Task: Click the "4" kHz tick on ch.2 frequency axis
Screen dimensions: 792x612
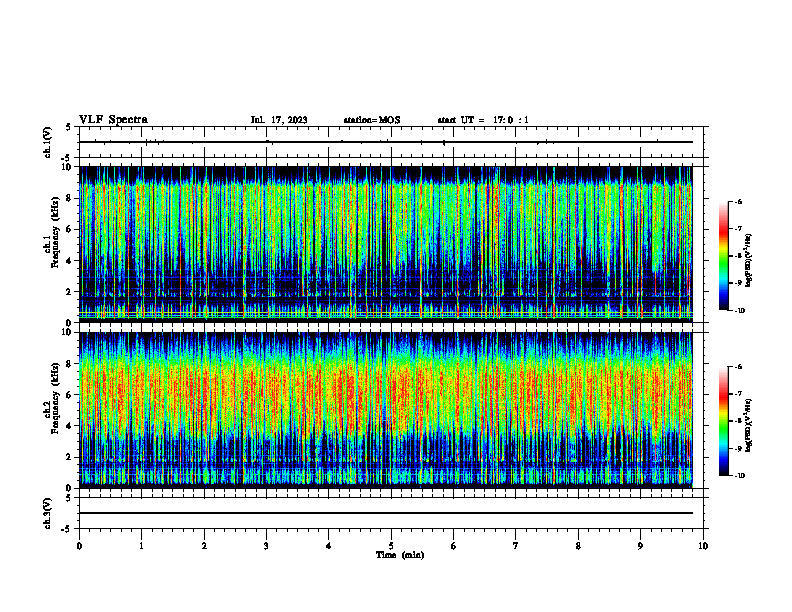Action: (x=70, y=426)
